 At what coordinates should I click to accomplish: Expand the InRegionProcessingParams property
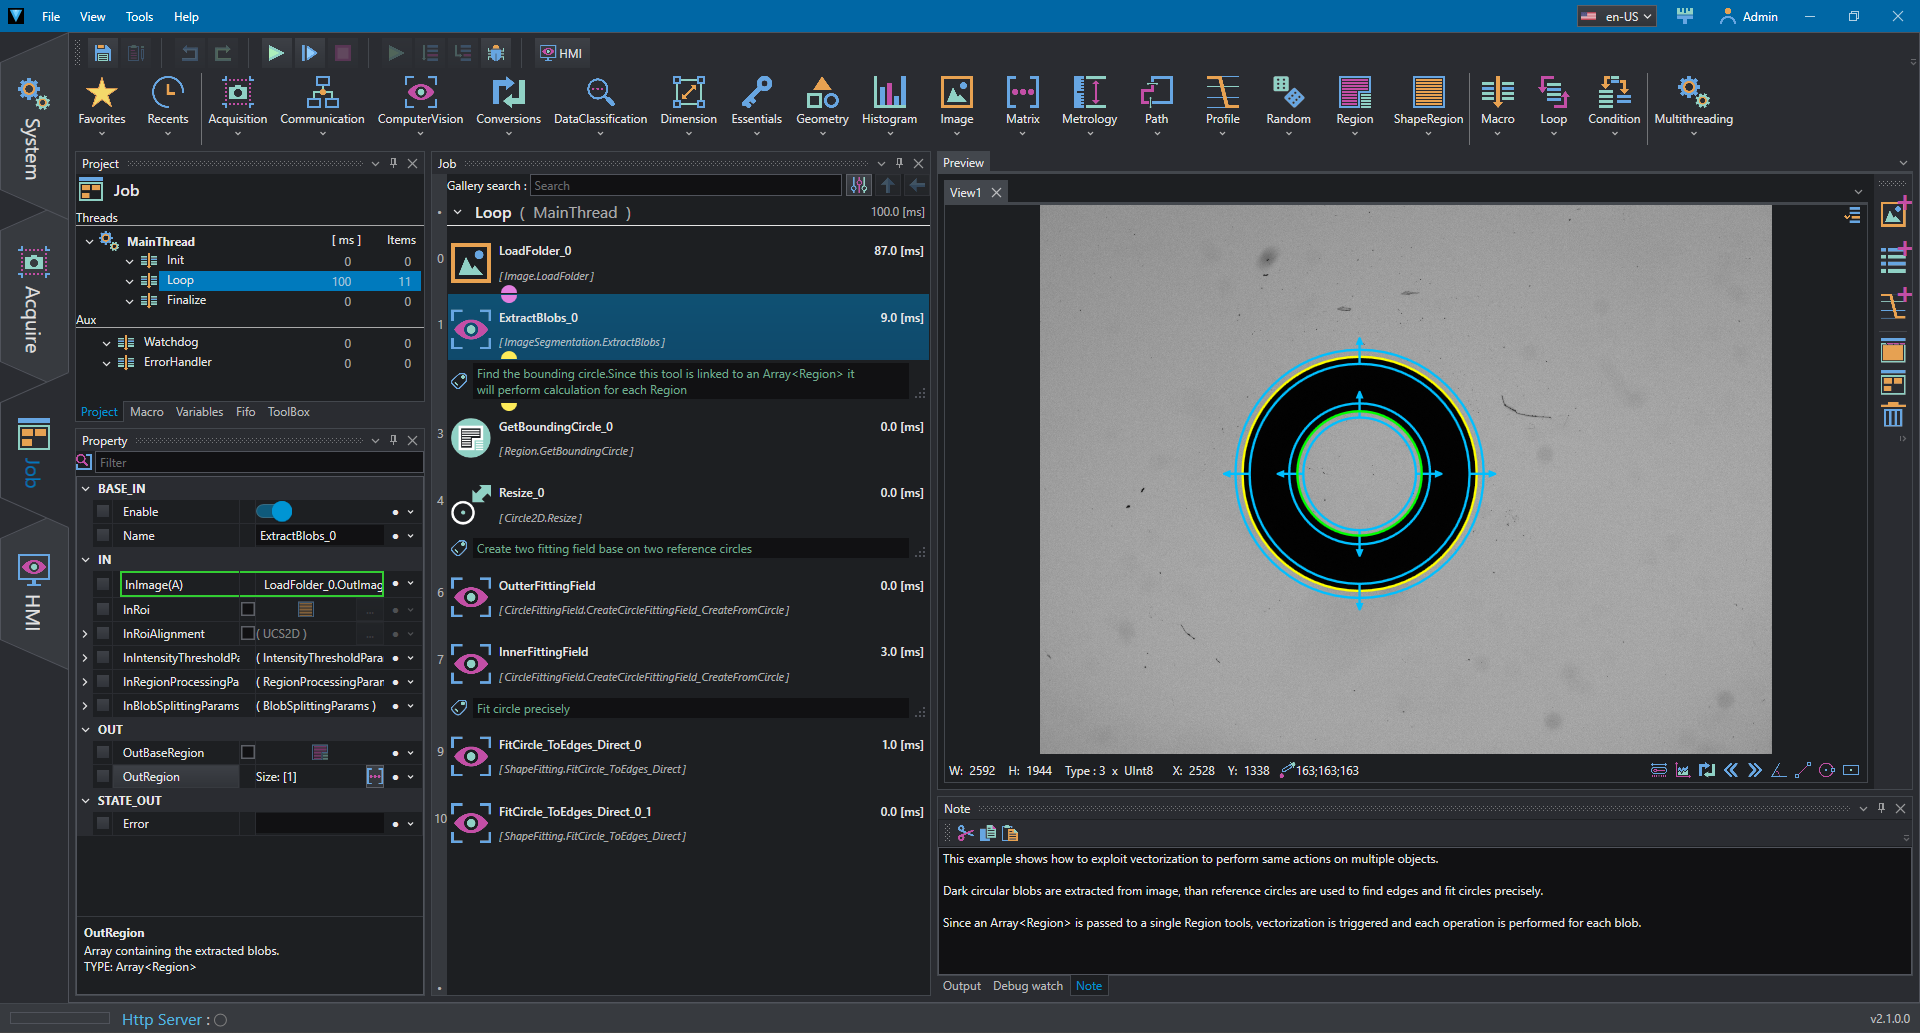pyautogui.click(x=86, y=682)
